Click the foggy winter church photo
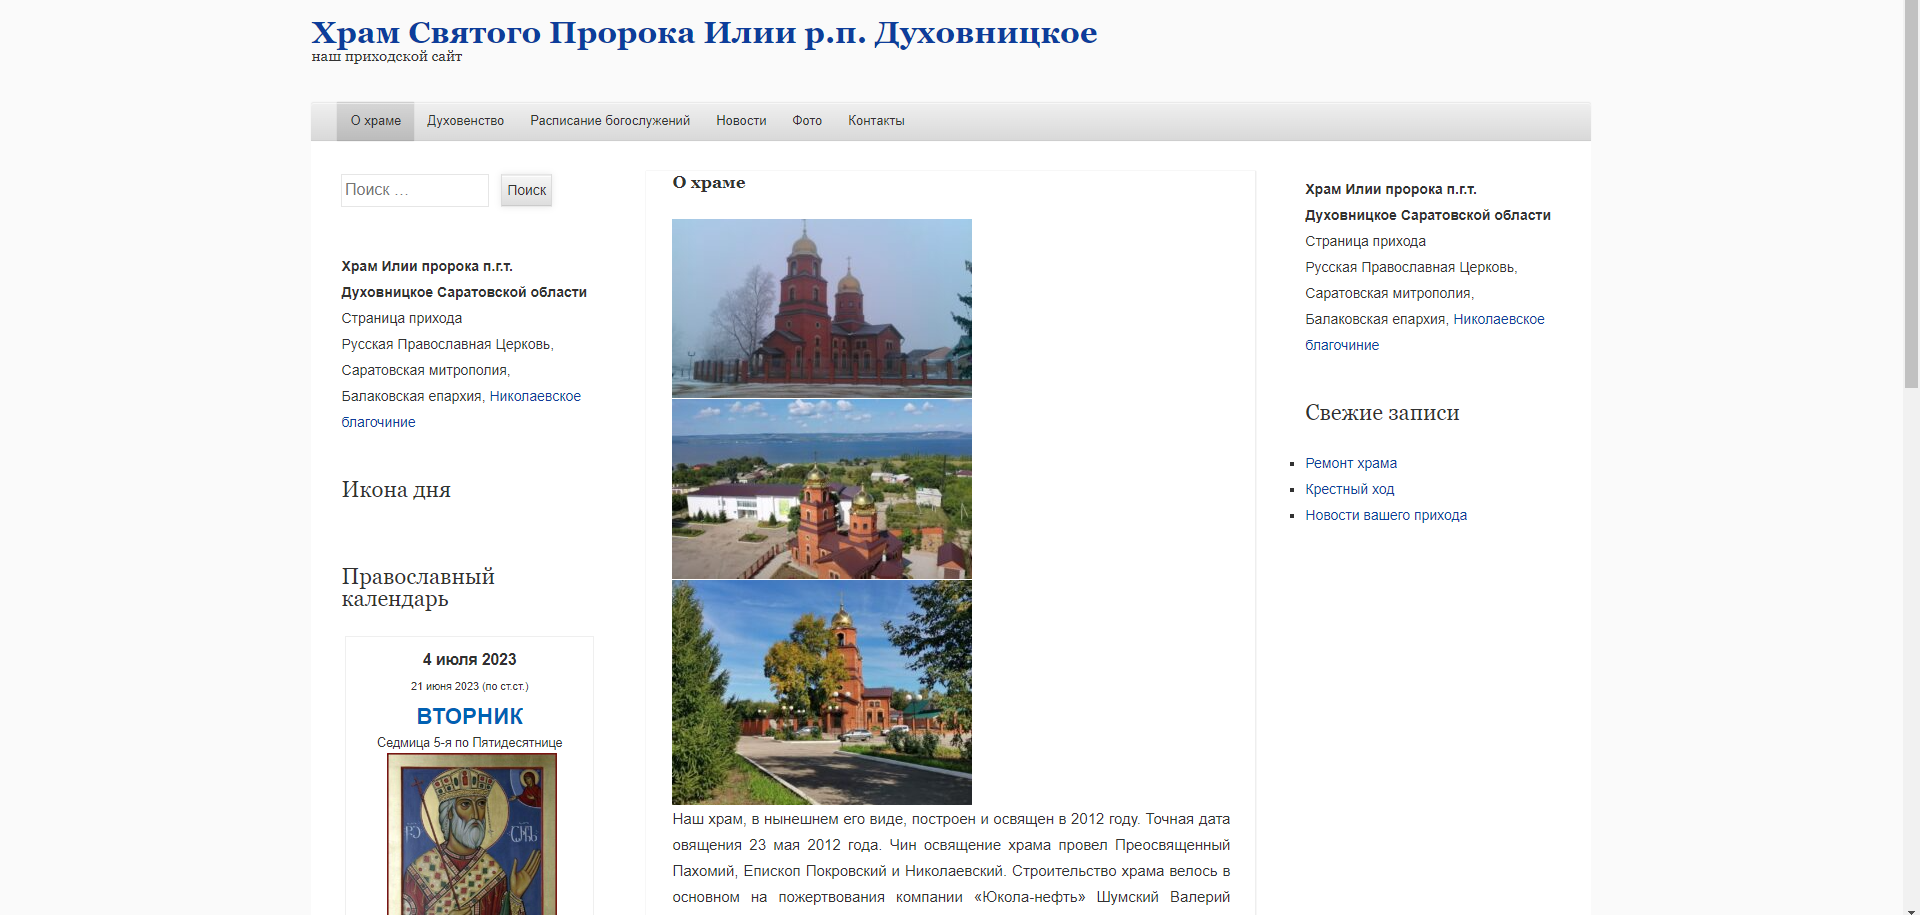This screenshot has width=1920, height=915. click(821, 308)
